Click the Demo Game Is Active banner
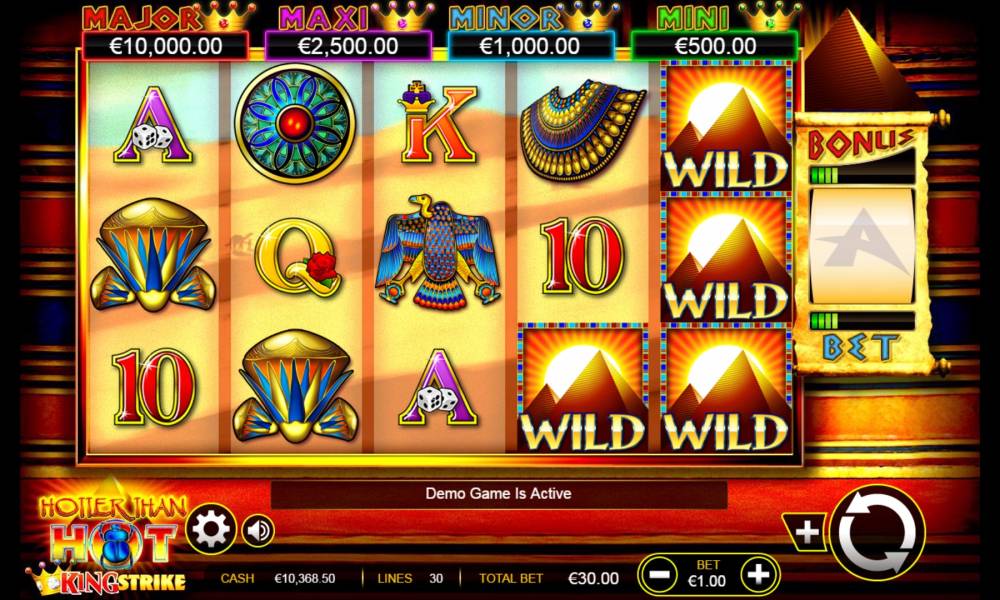Image resolution: width=1000 pixels, height=600 pixels. point(499,494)
